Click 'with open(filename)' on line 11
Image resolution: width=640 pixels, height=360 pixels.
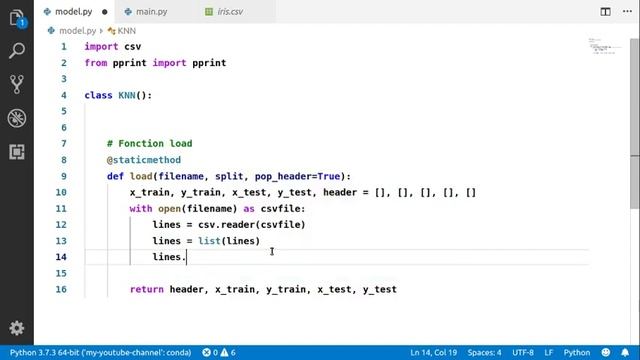(x=183, y=209)
